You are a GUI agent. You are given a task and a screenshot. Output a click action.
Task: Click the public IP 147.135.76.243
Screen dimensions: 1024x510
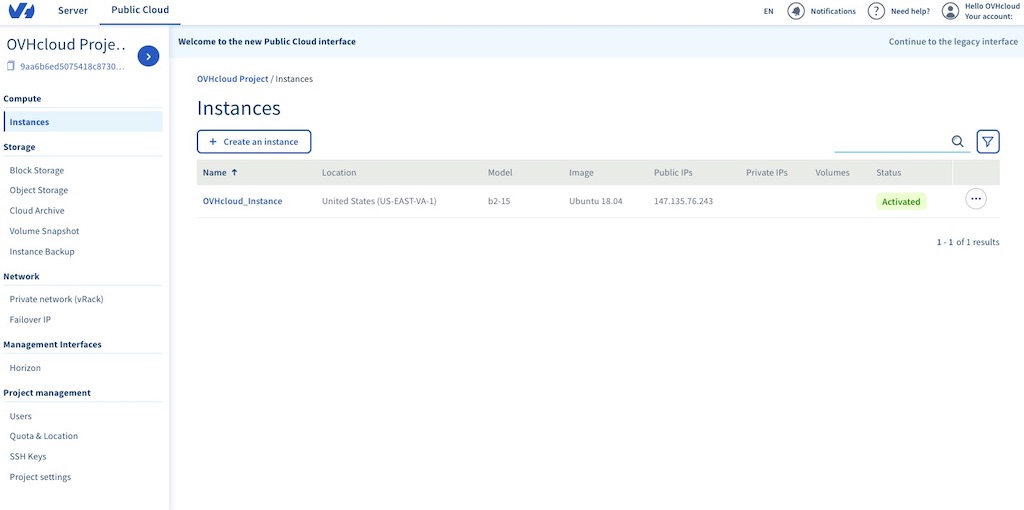point(683,201)
